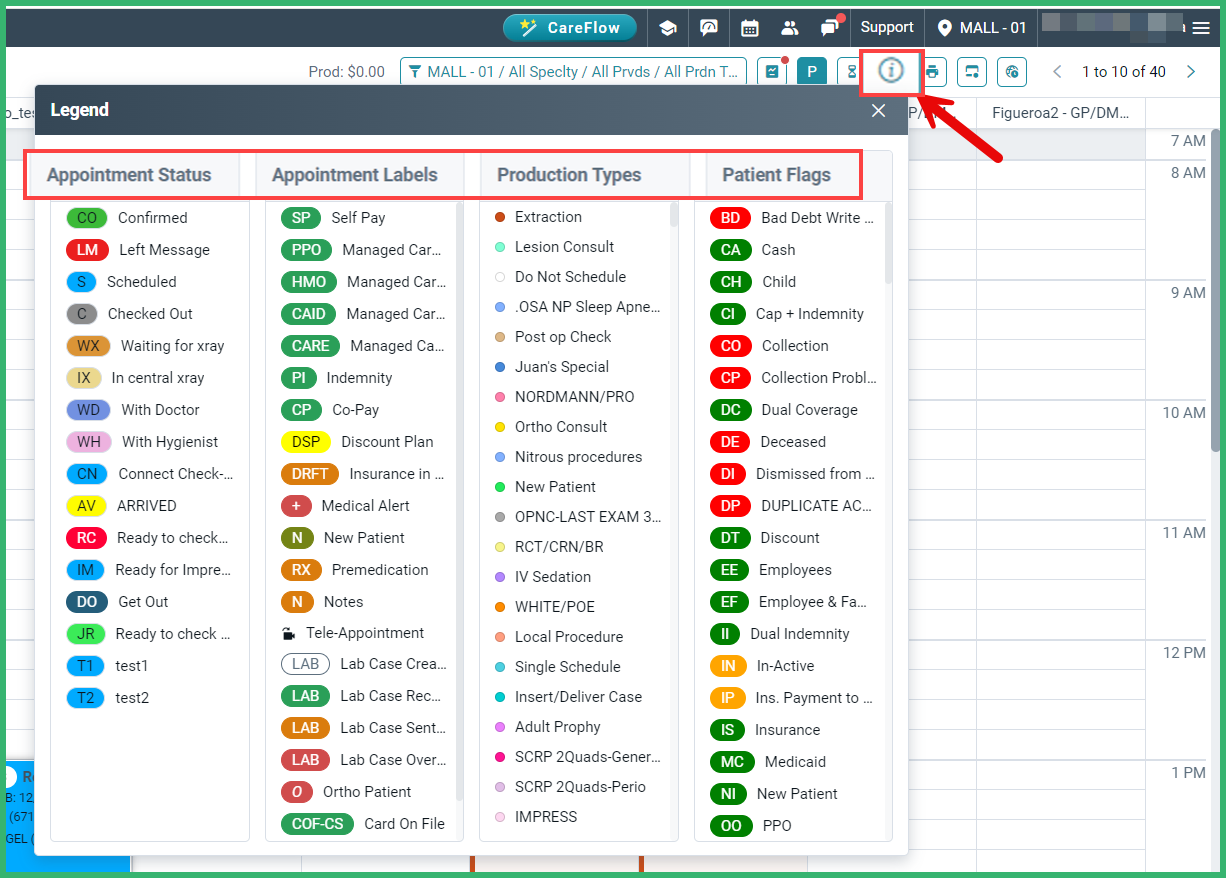
Task: Select the Appointment Labels heading
Action: (359, 174)
